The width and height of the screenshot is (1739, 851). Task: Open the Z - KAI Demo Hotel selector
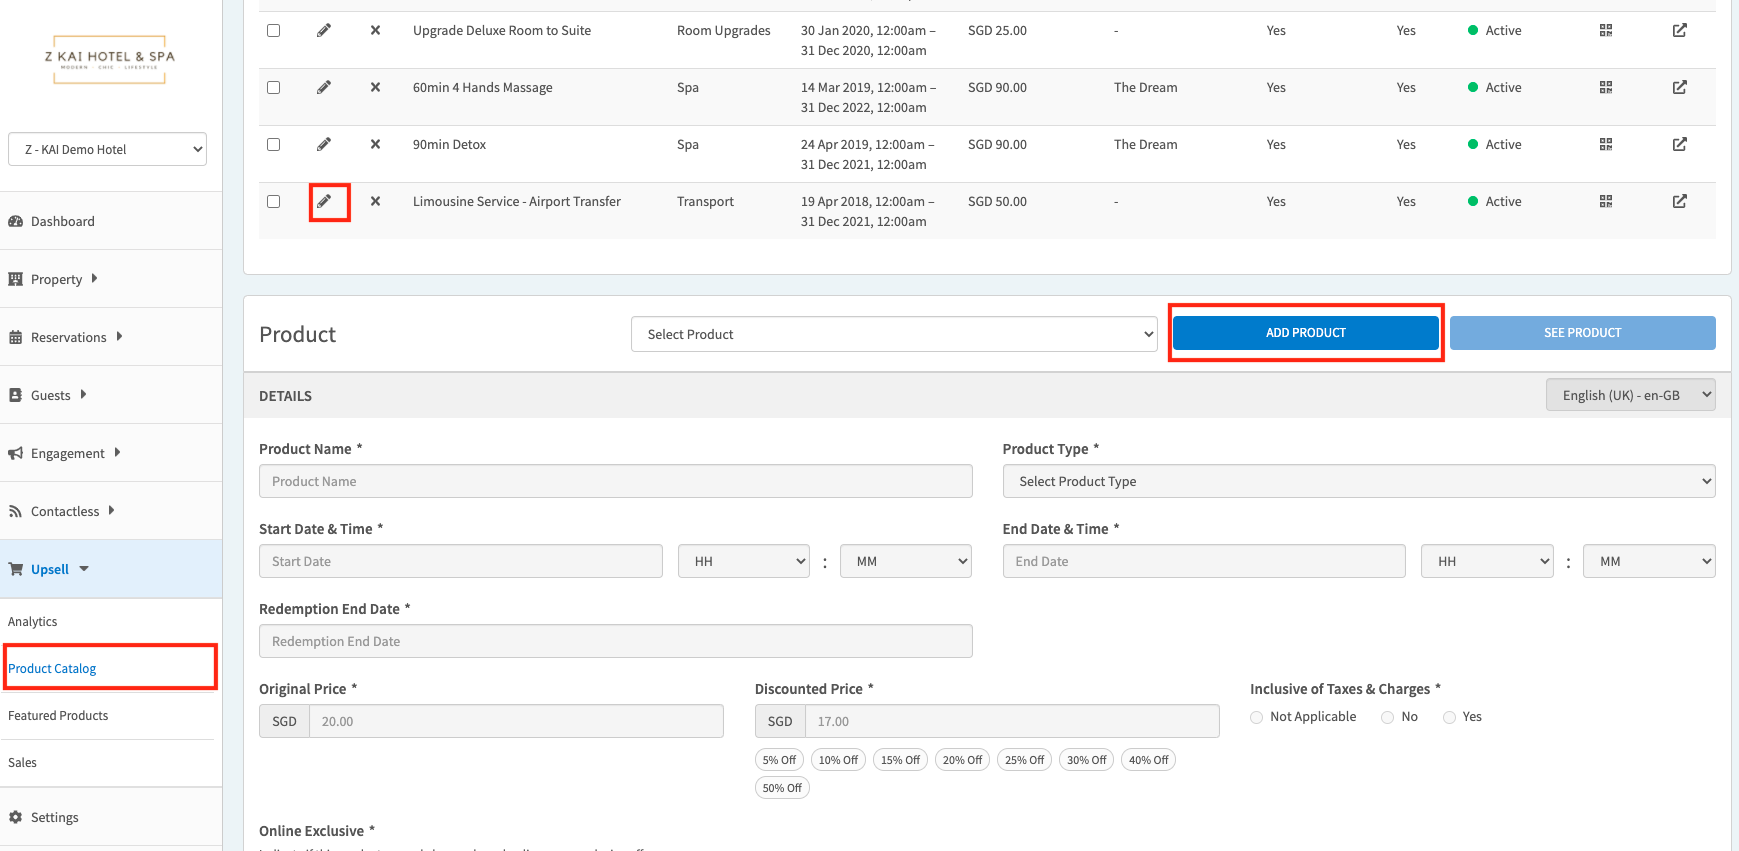(108, 150)
